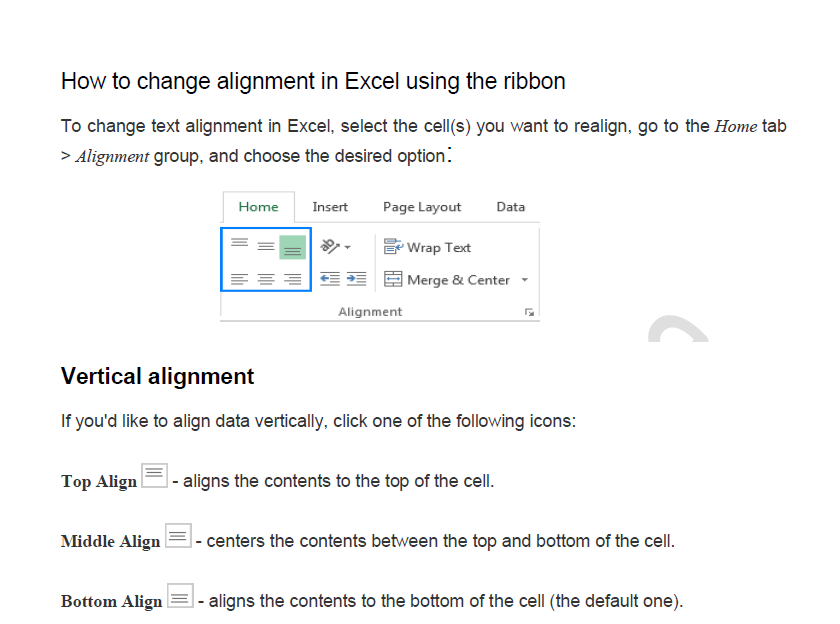
Task: Open the Page Layout ribbon tab
Action: [422, 207]
